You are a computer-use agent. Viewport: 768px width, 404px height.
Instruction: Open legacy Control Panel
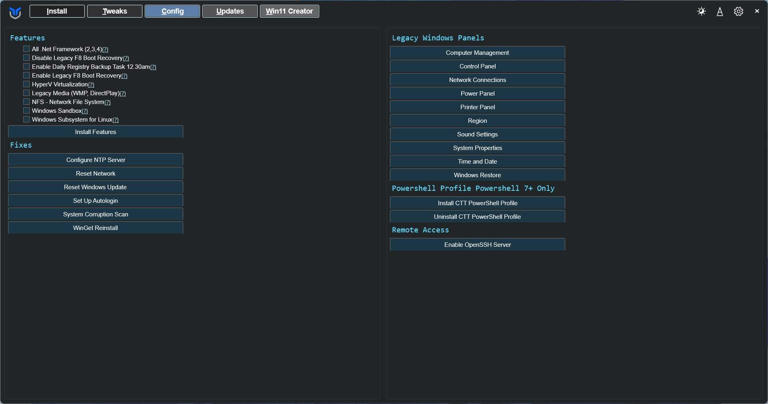477,66
